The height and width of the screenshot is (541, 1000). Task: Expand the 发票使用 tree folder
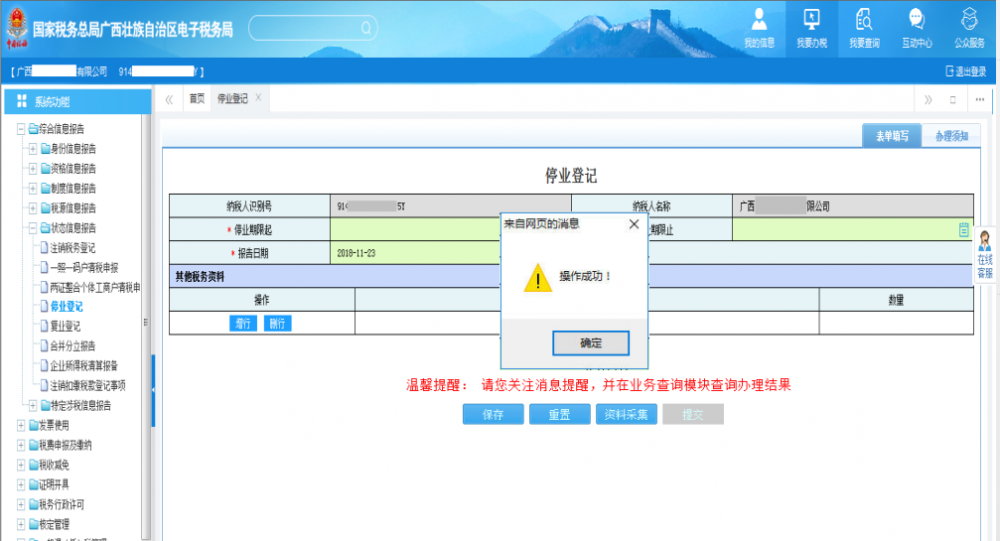coord(22,425)
